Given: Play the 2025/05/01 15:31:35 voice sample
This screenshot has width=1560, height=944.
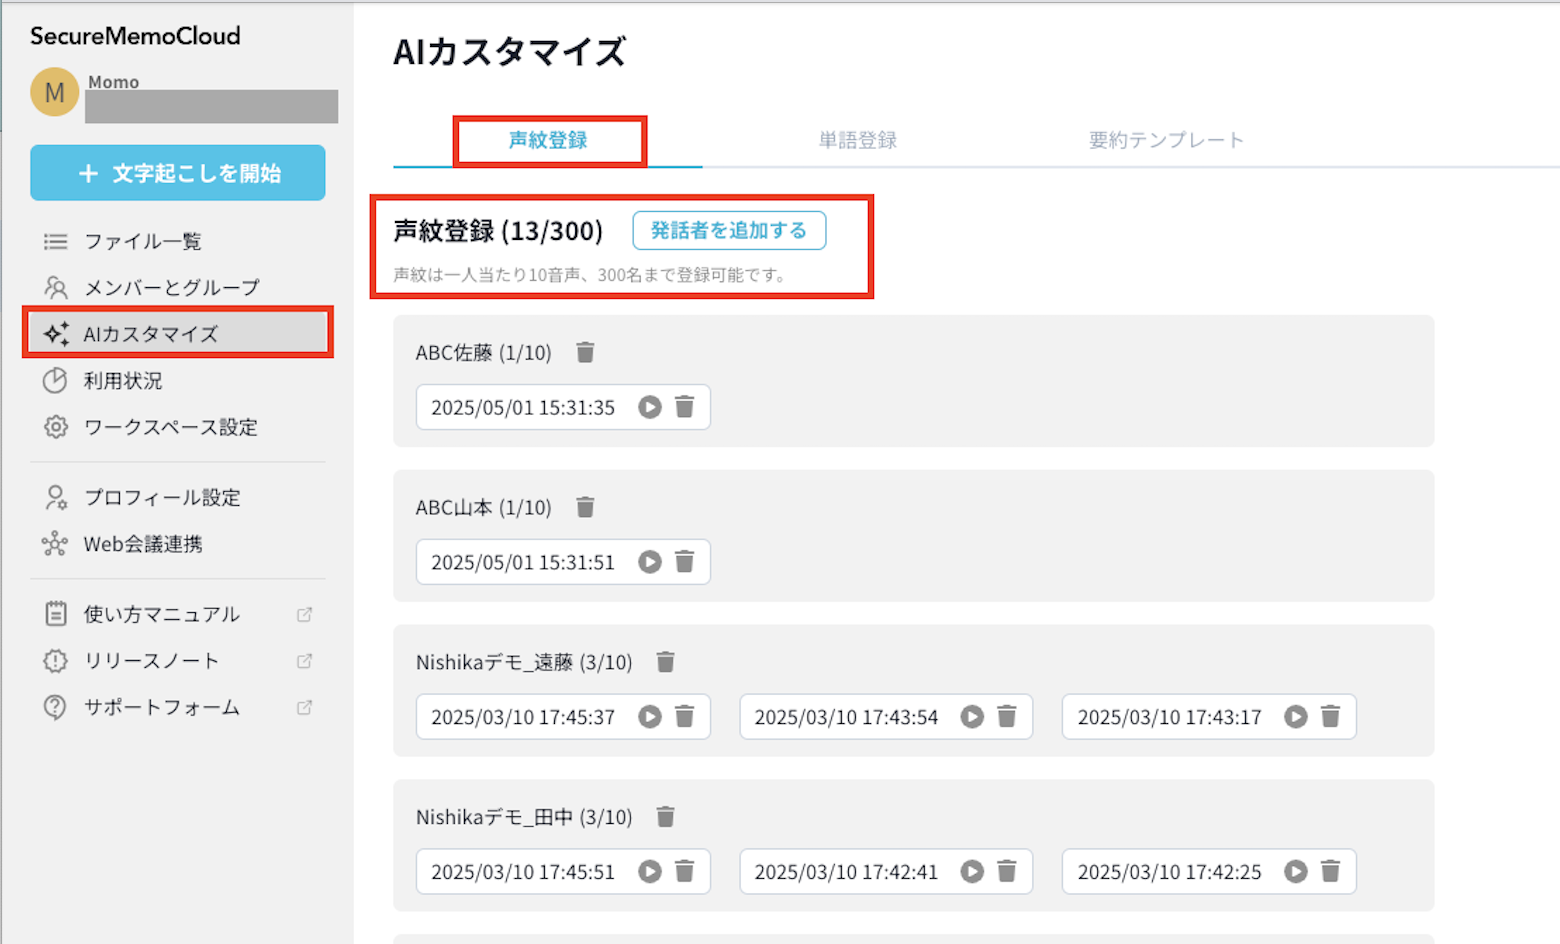Looking at the screenshot, I should (650, 407).
